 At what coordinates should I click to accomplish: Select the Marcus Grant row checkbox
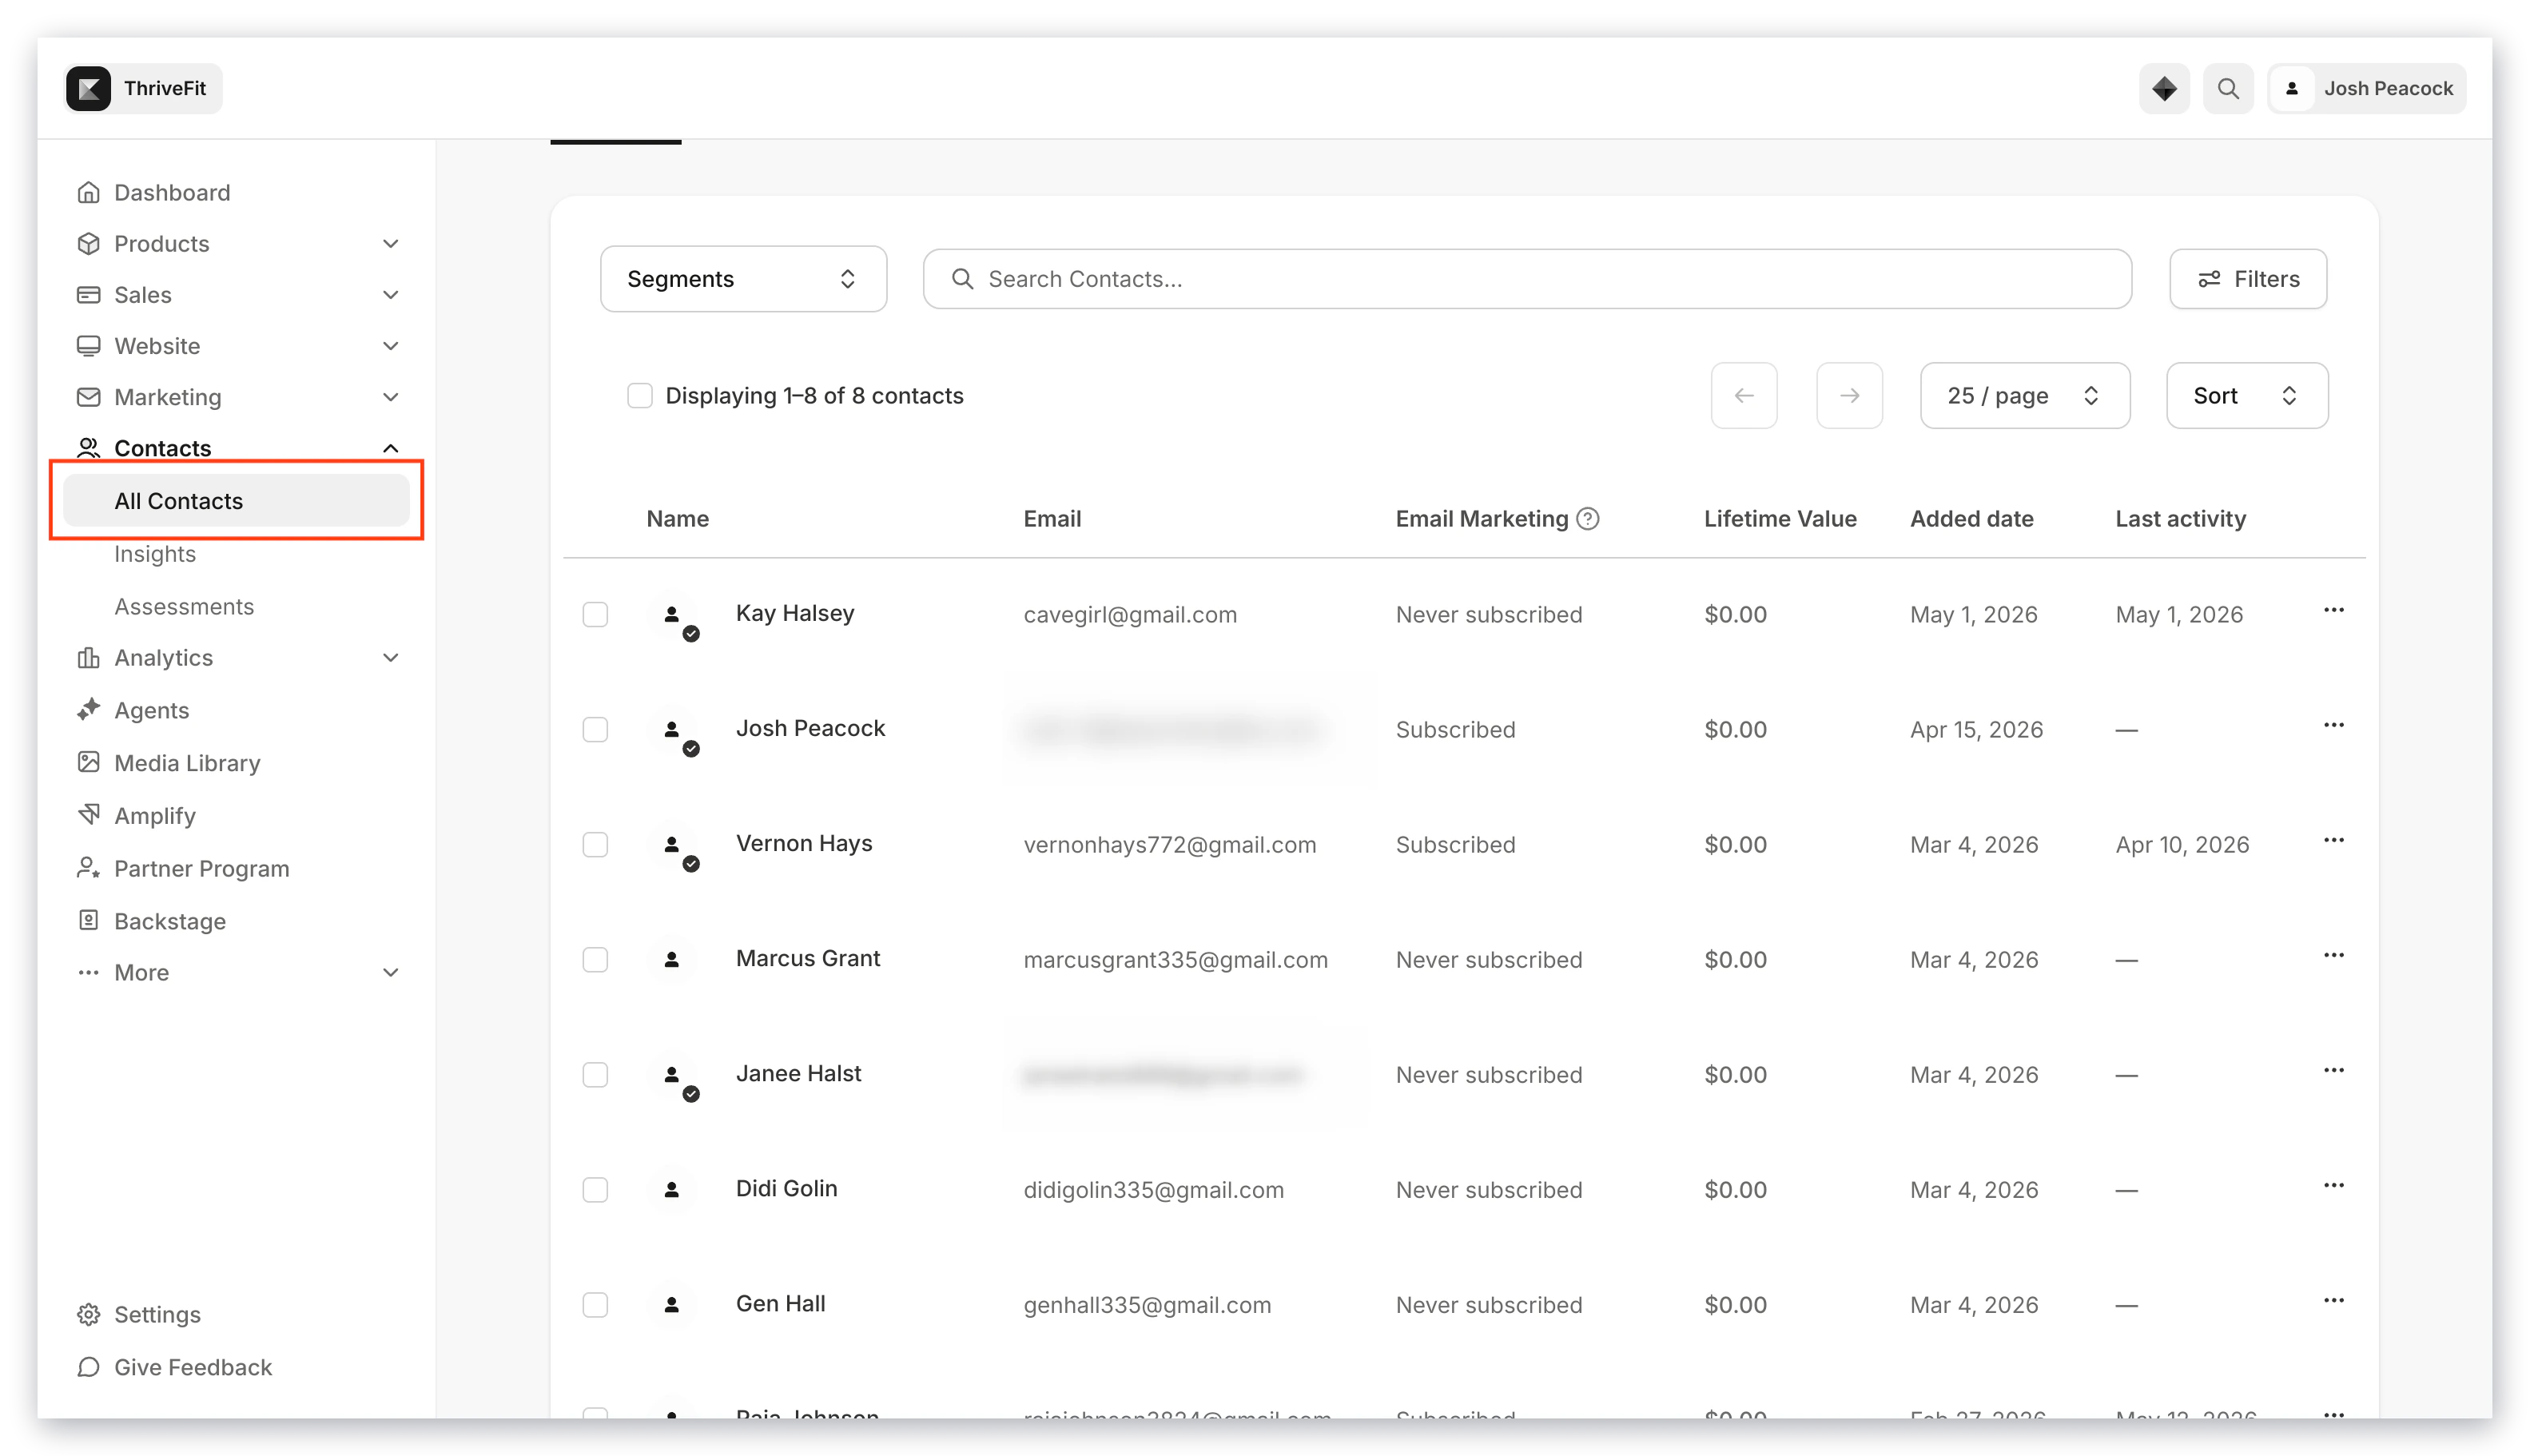coord(595,959)
